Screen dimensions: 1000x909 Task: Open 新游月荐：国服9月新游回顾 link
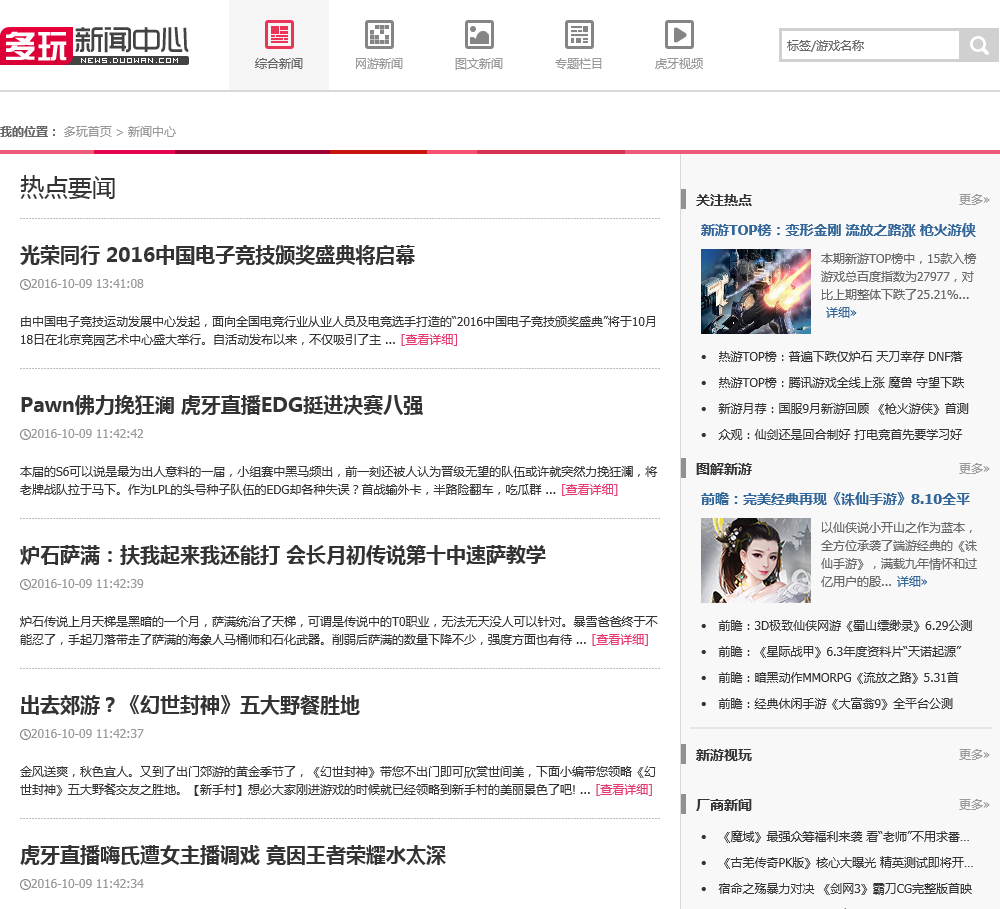point(843,409)
